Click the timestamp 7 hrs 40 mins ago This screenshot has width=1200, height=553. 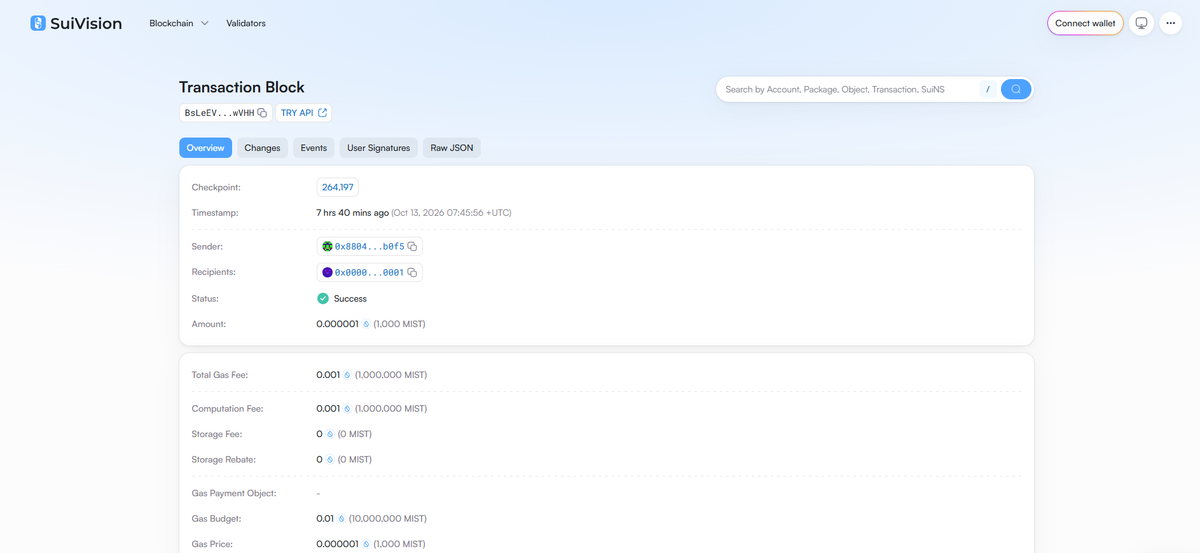point(352,213)
